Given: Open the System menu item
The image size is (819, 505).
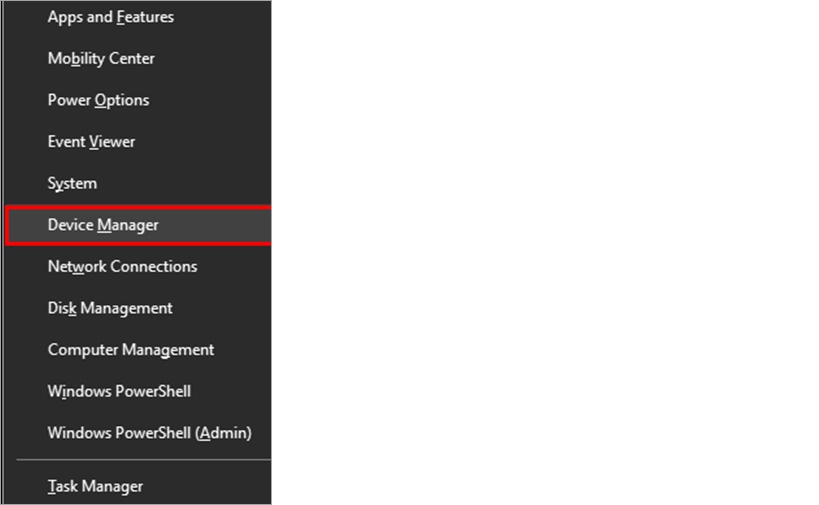Looking at the screenshot, I should point(138,184).
